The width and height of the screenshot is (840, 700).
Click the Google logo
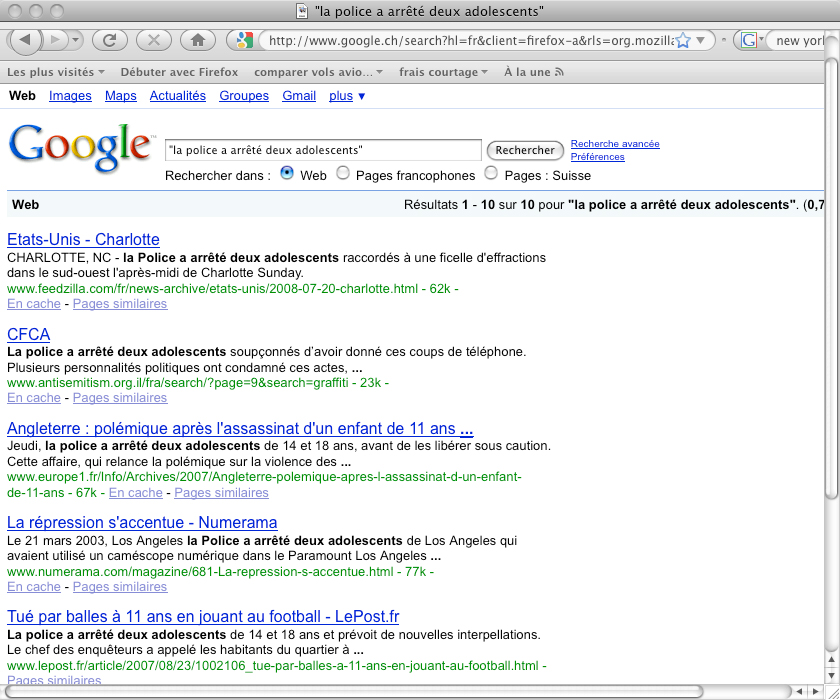(x=80, y=147)
